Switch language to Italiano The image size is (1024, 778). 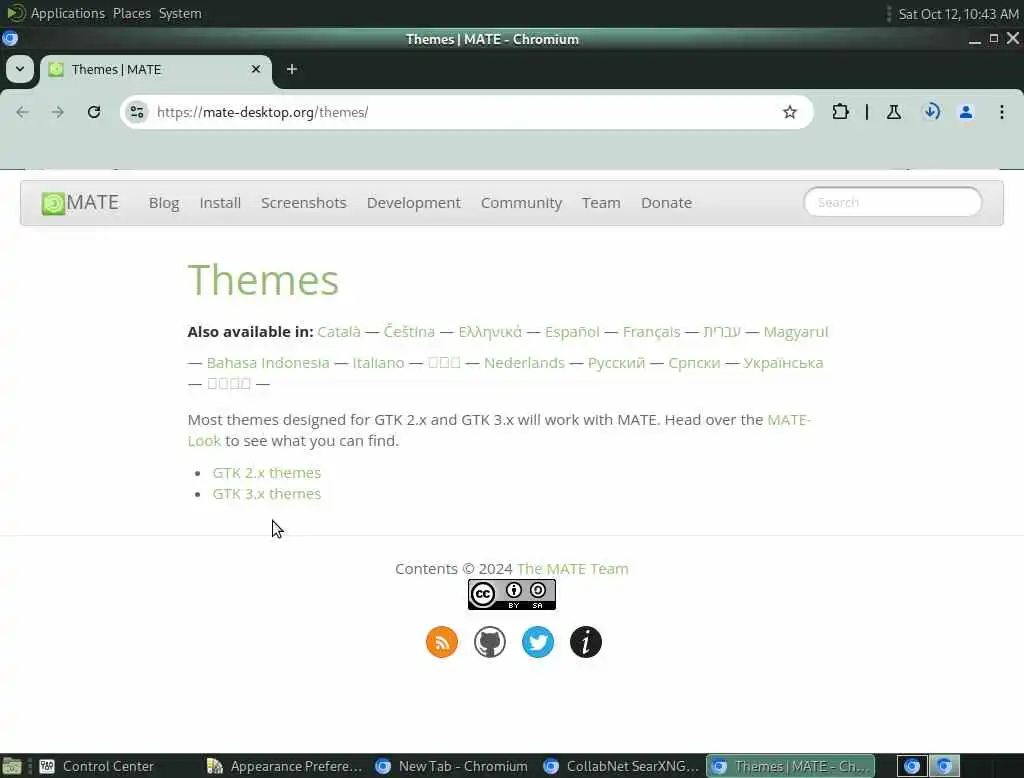(378, 363)
